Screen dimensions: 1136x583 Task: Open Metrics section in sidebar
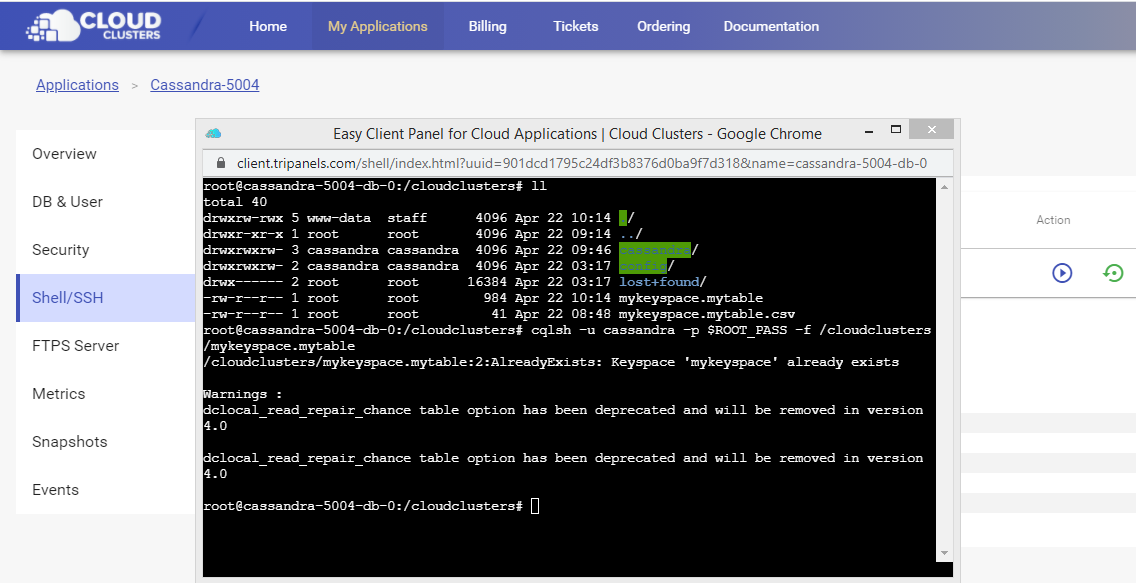(x=106, y=394)
